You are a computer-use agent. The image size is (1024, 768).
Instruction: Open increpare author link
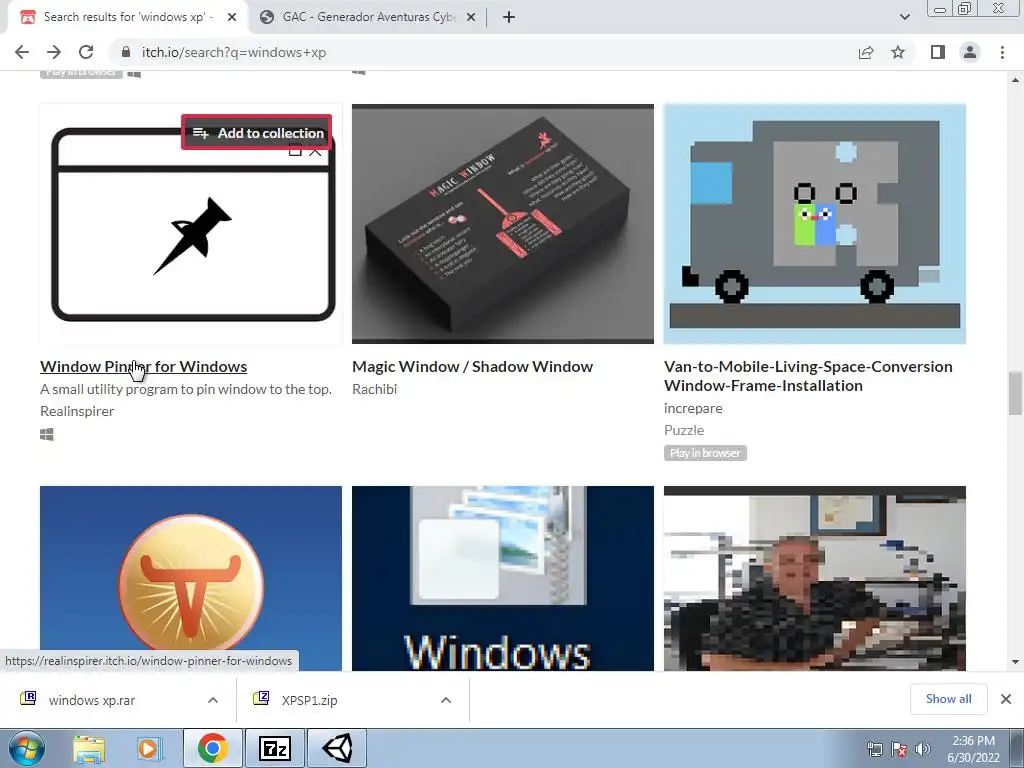[693, 408]
